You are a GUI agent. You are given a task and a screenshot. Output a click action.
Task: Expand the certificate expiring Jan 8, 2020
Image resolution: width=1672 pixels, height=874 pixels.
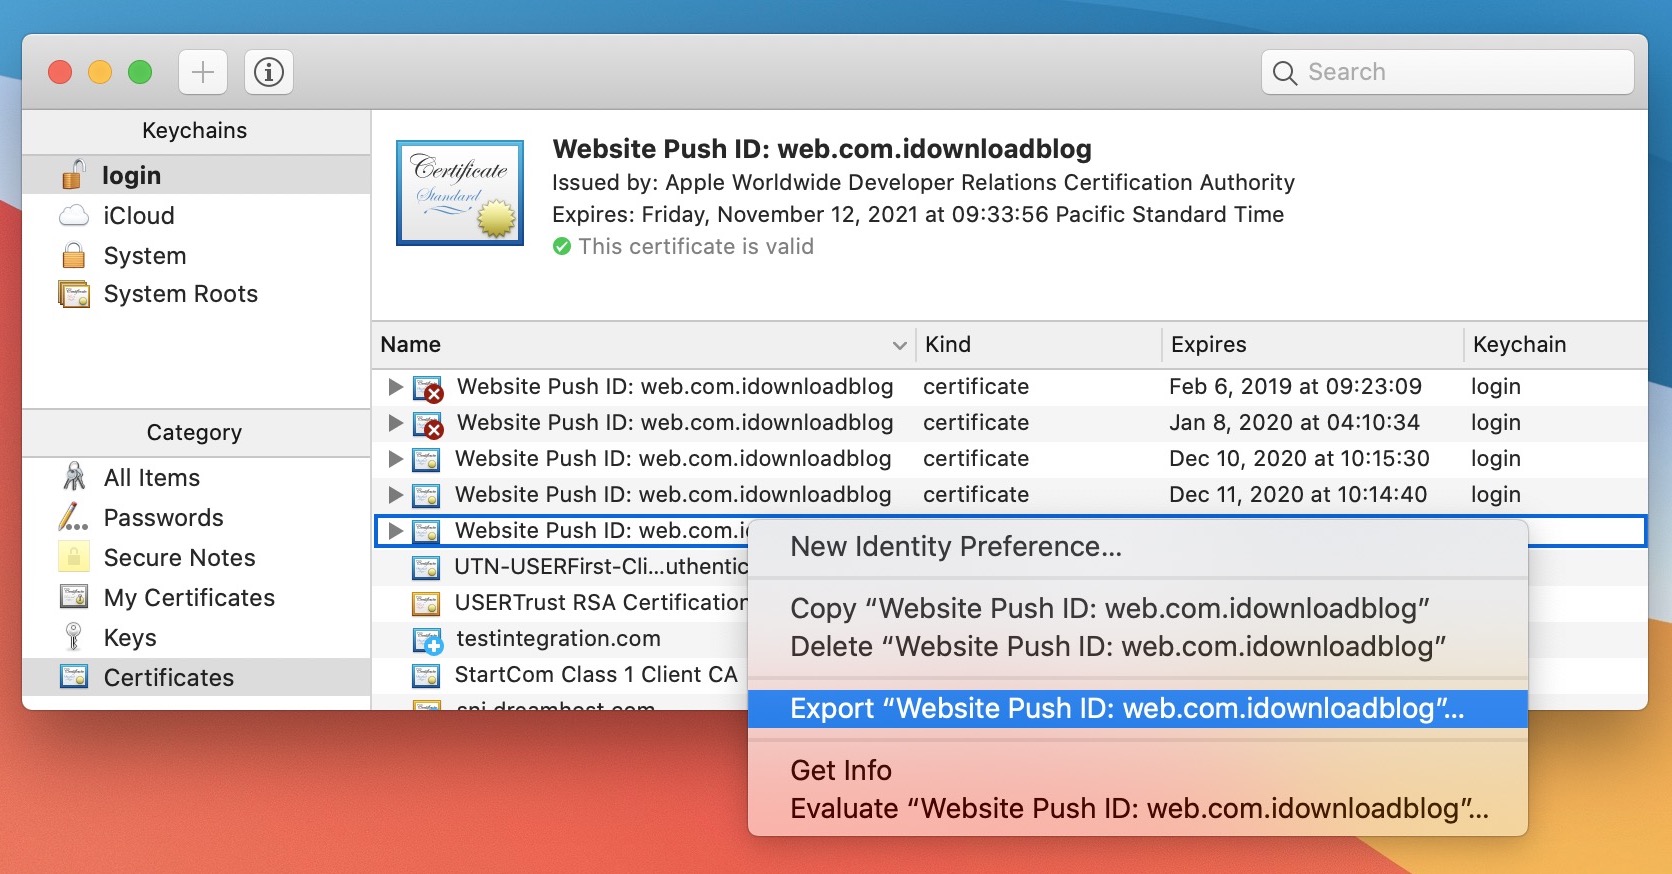pyautogui.click(x=395, y=422)
